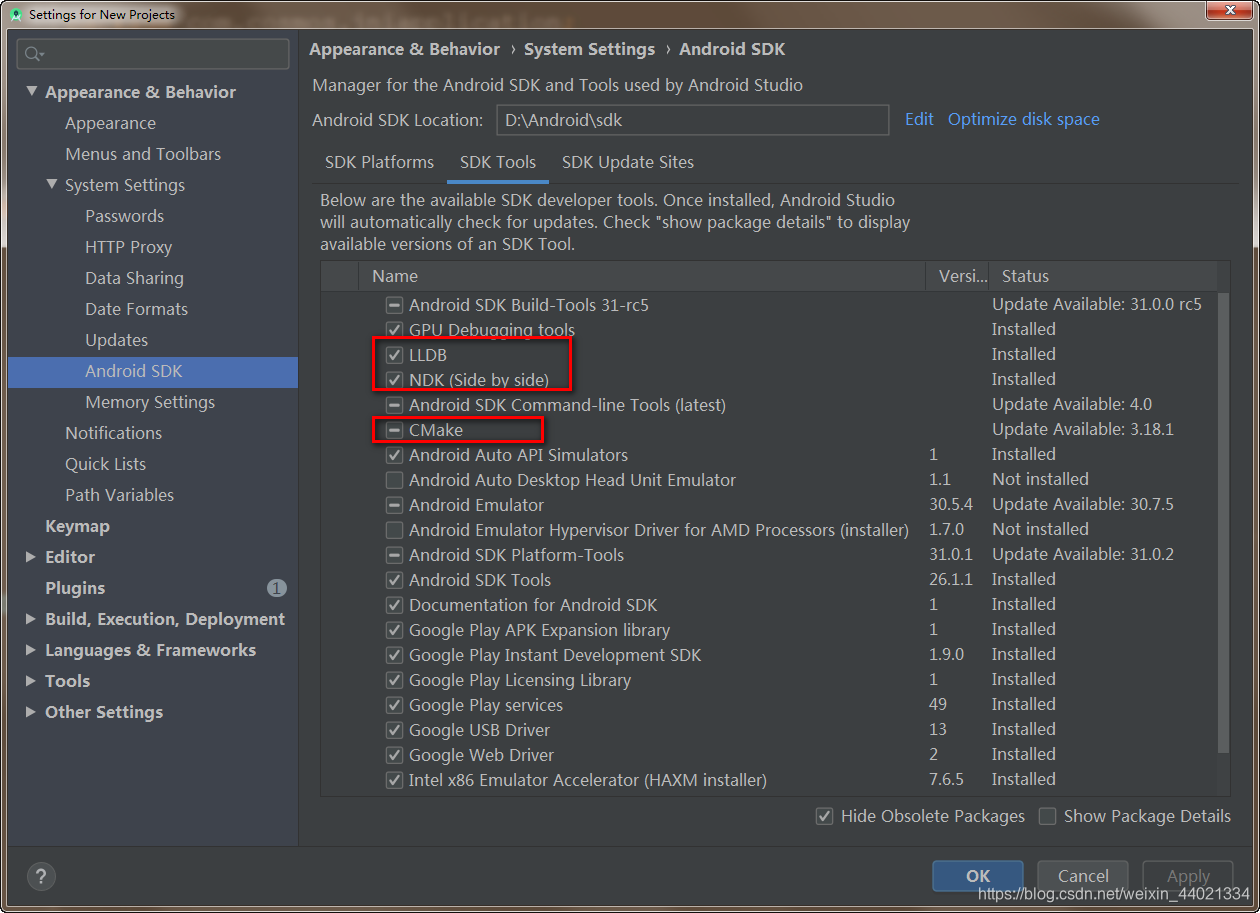Screen dimensions: 1260x913
Task: Select Date Formats settings
Action: [x=136, y=309]
